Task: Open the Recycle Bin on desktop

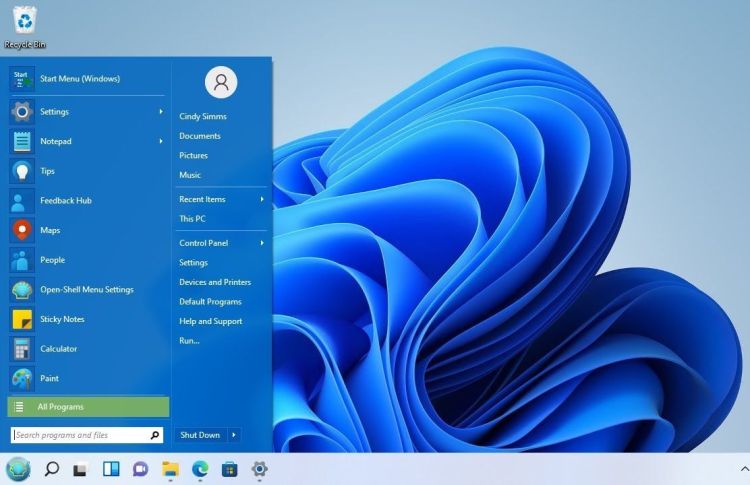Action: [24, 20]
